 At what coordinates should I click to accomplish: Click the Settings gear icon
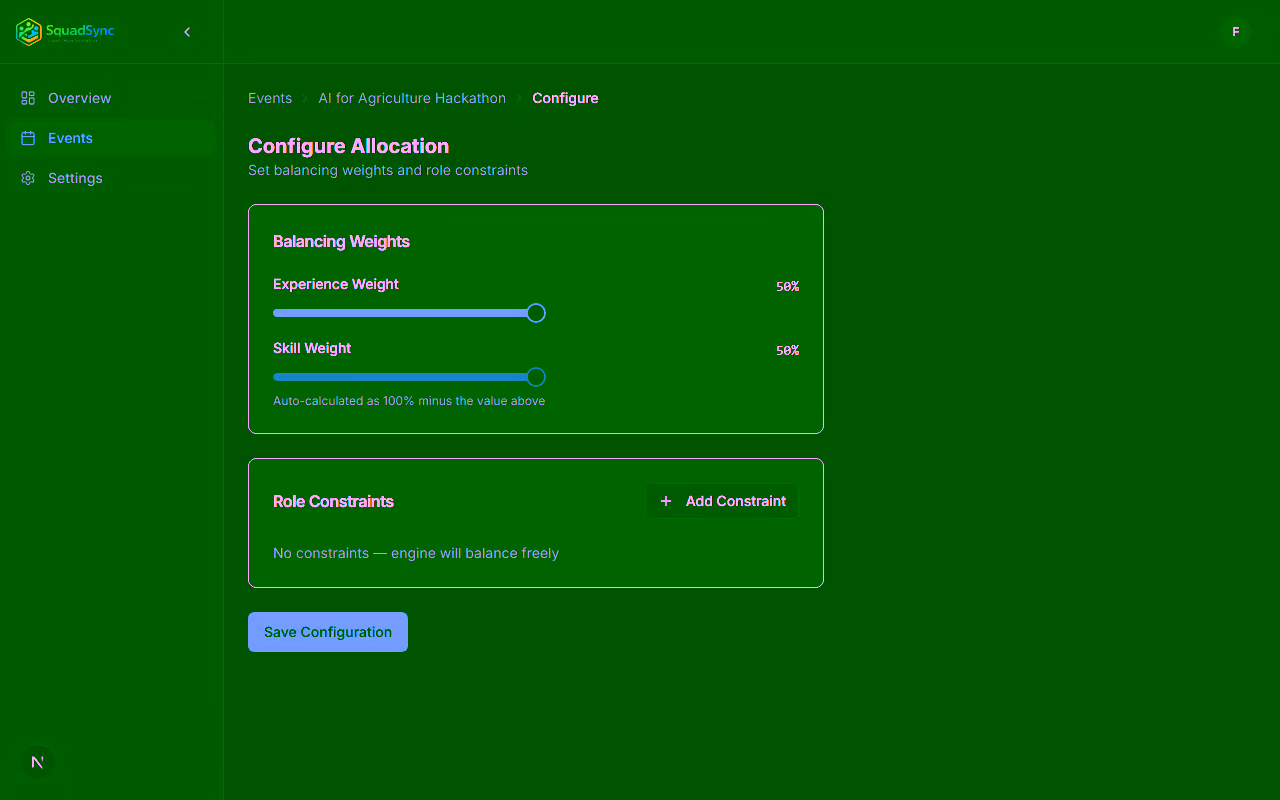pos(28,178)
